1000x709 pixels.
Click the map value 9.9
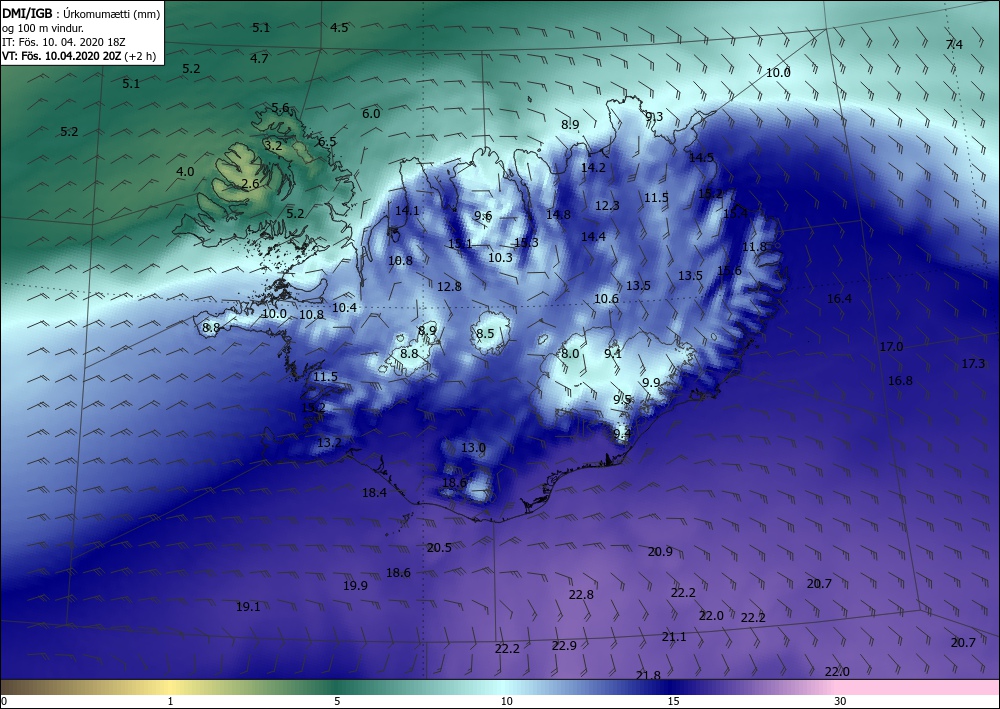(x=651, y=383)
